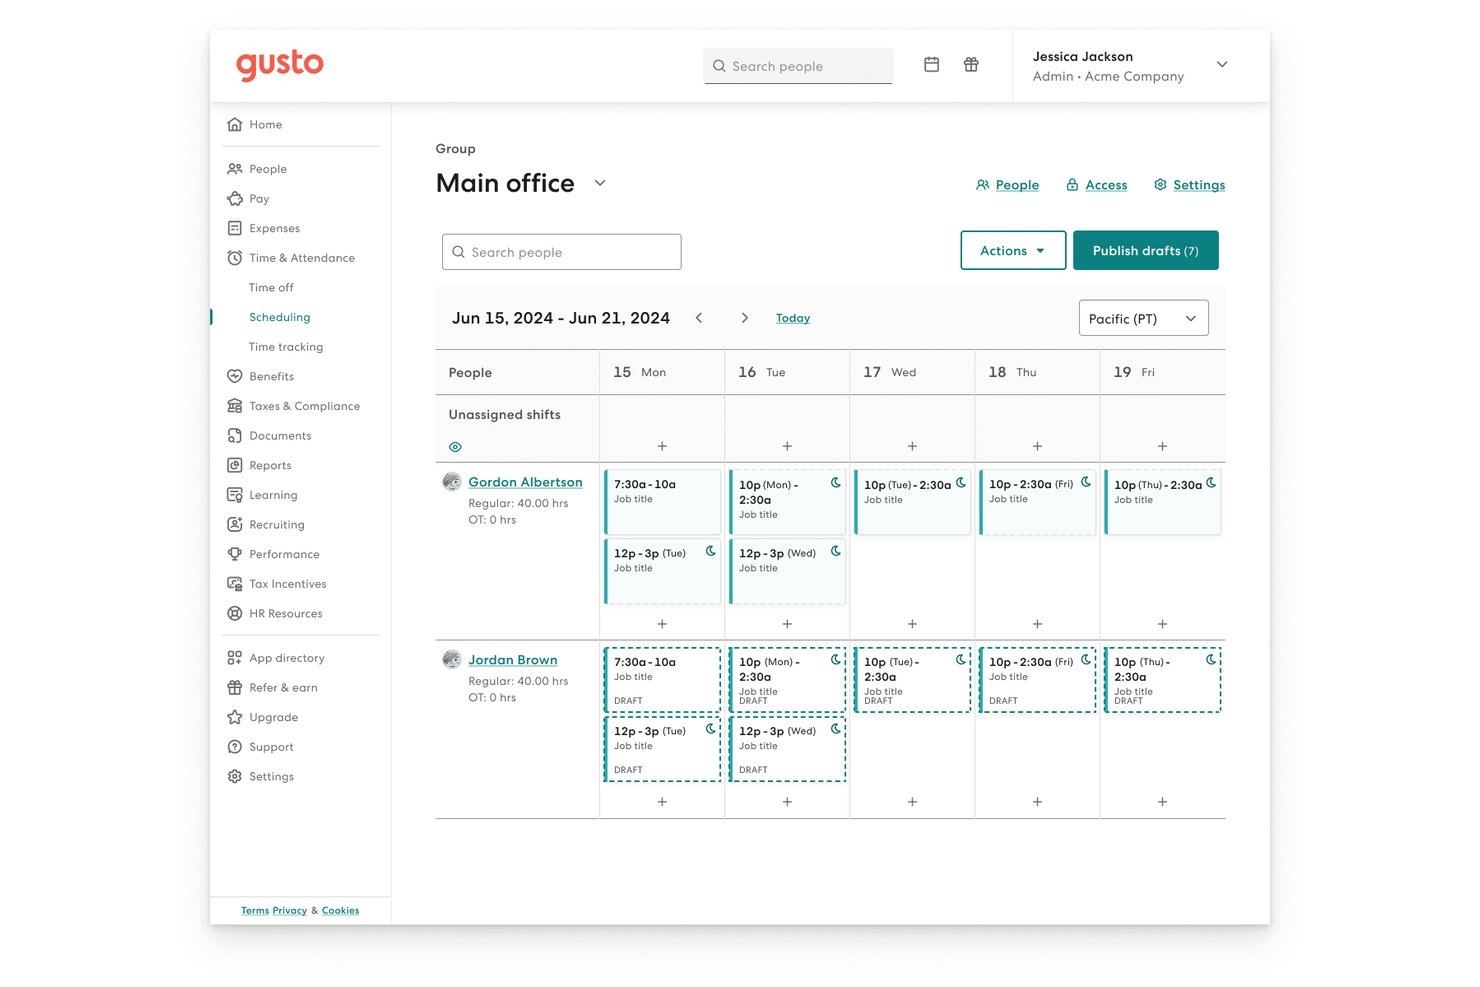Click the Reports icon in sidebar

[235, 466]
